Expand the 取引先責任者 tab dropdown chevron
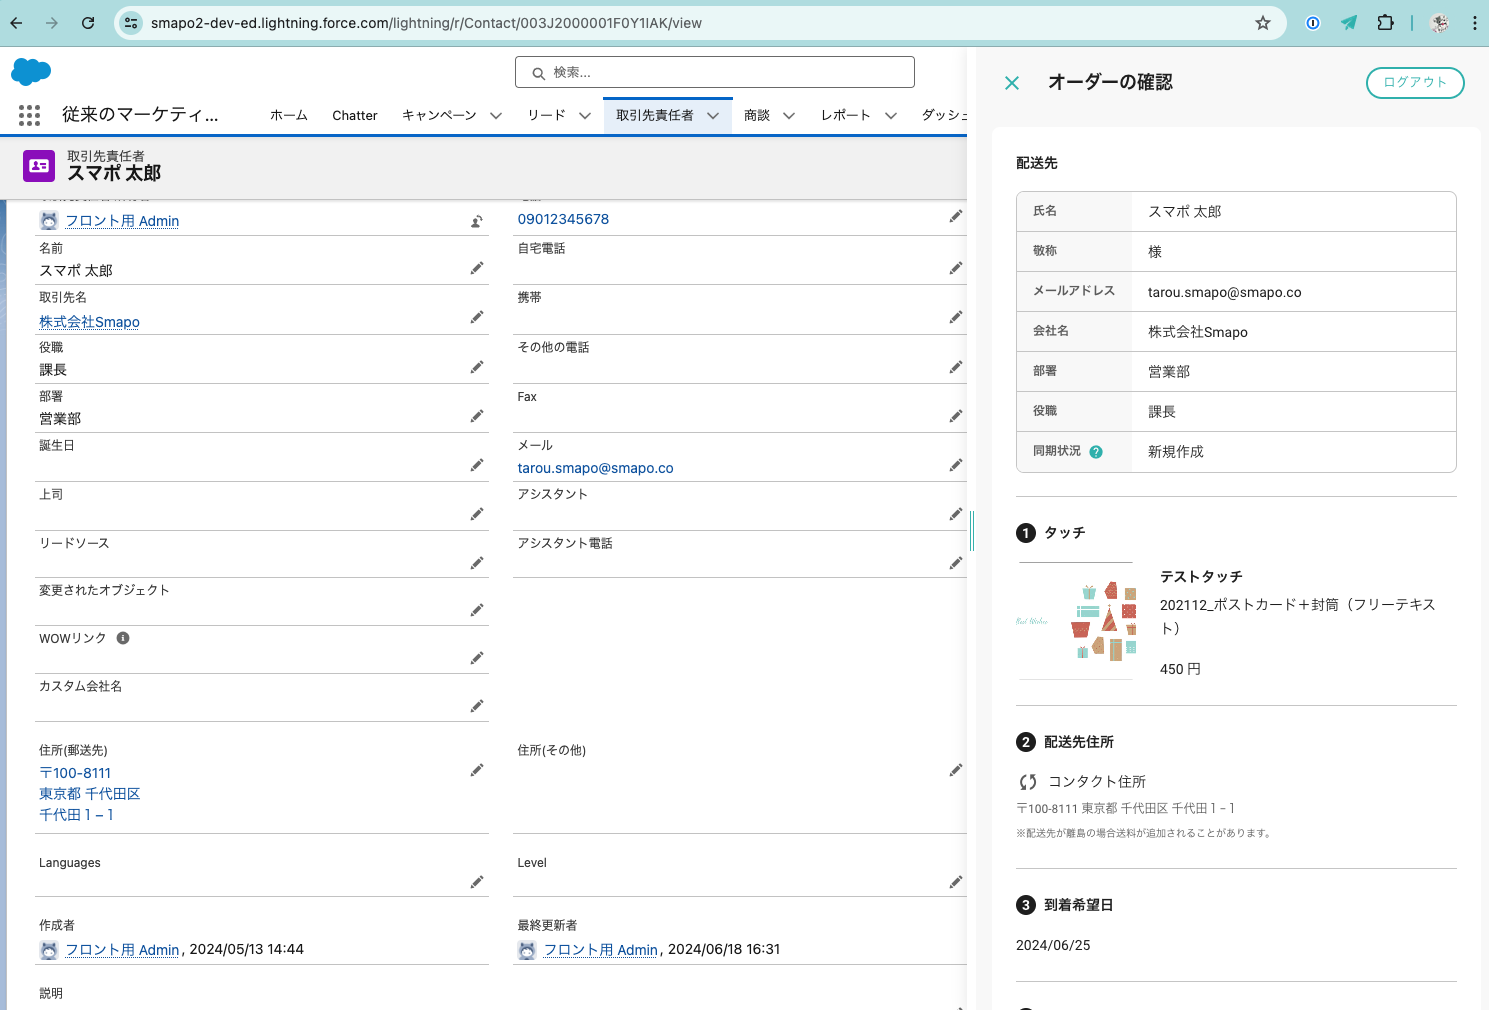This screenshot has width=1489, height=1010. coord(713,116)
